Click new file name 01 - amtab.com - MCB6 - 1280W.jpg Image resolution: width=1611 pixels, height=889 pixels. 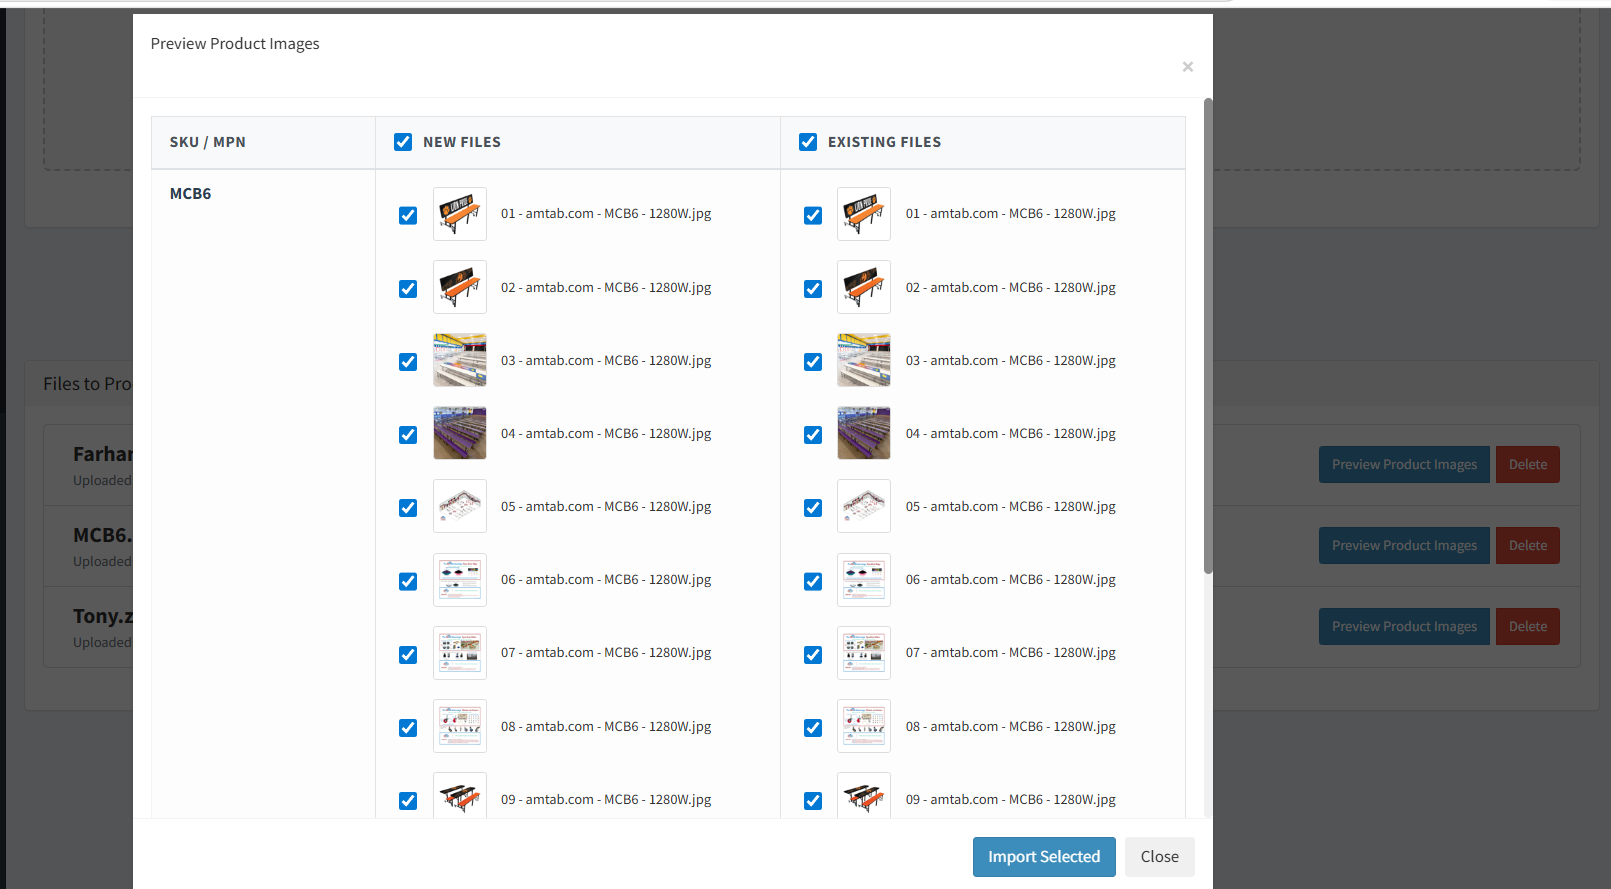(606, 214)
